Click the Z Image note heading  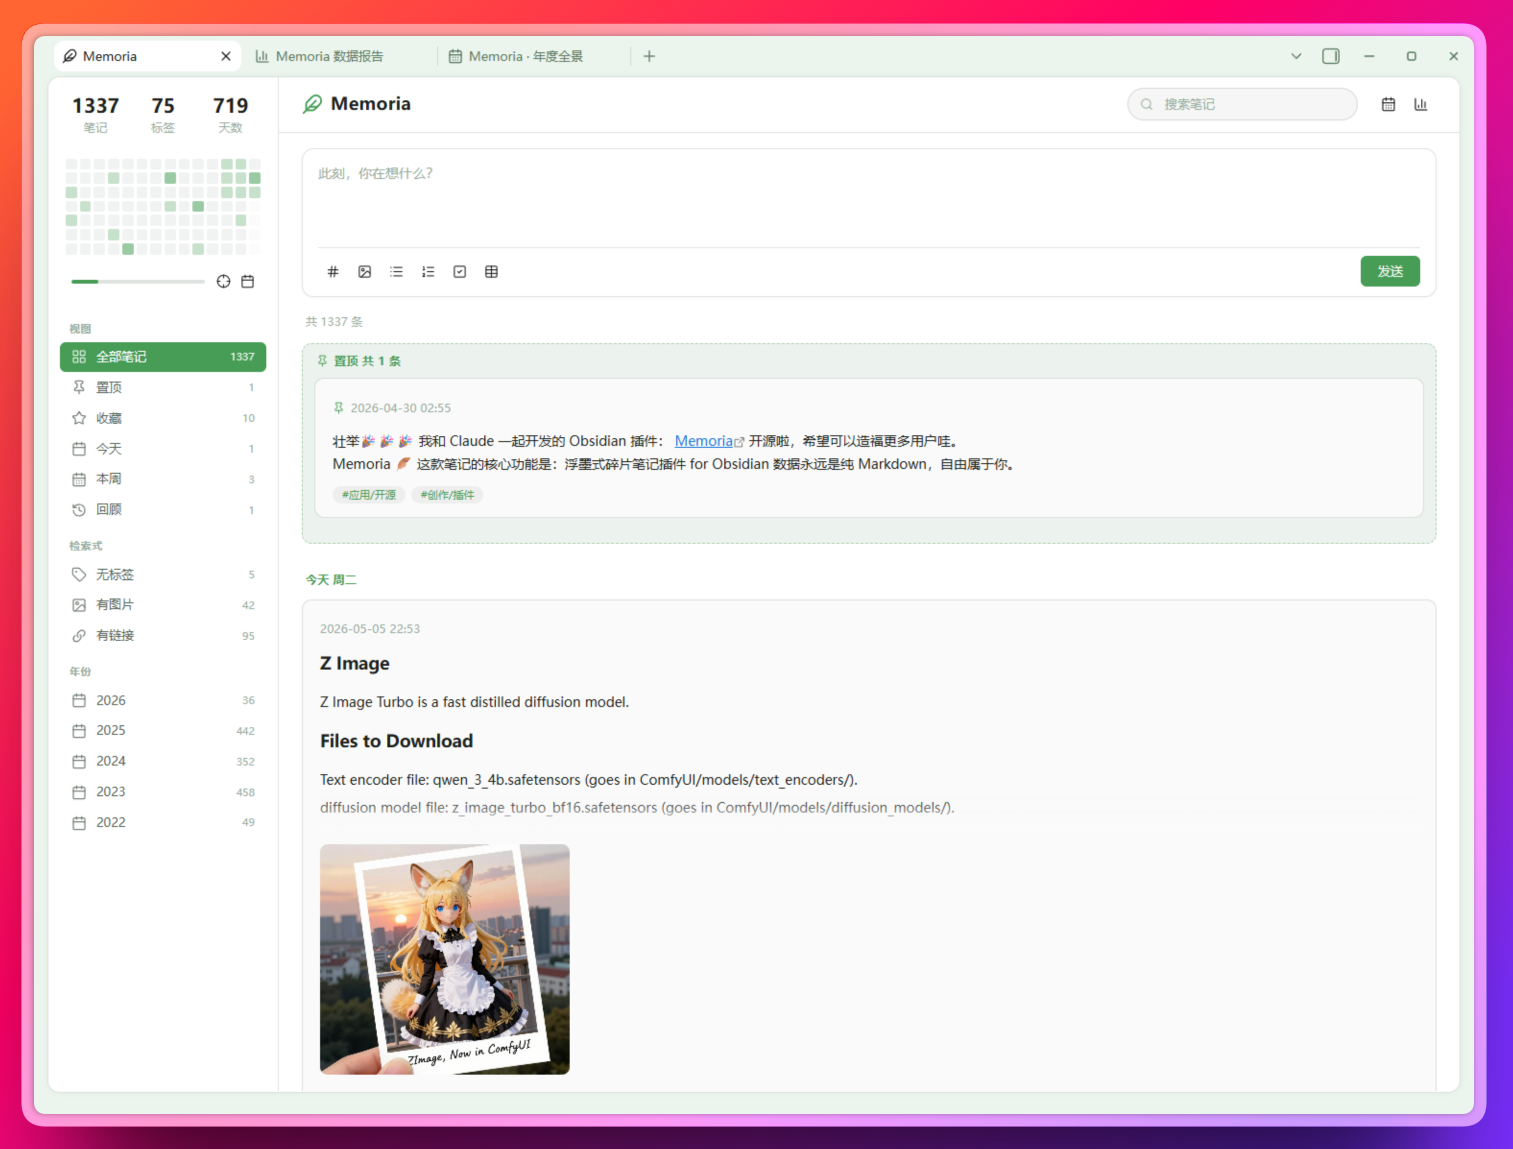tap(355, 664)
